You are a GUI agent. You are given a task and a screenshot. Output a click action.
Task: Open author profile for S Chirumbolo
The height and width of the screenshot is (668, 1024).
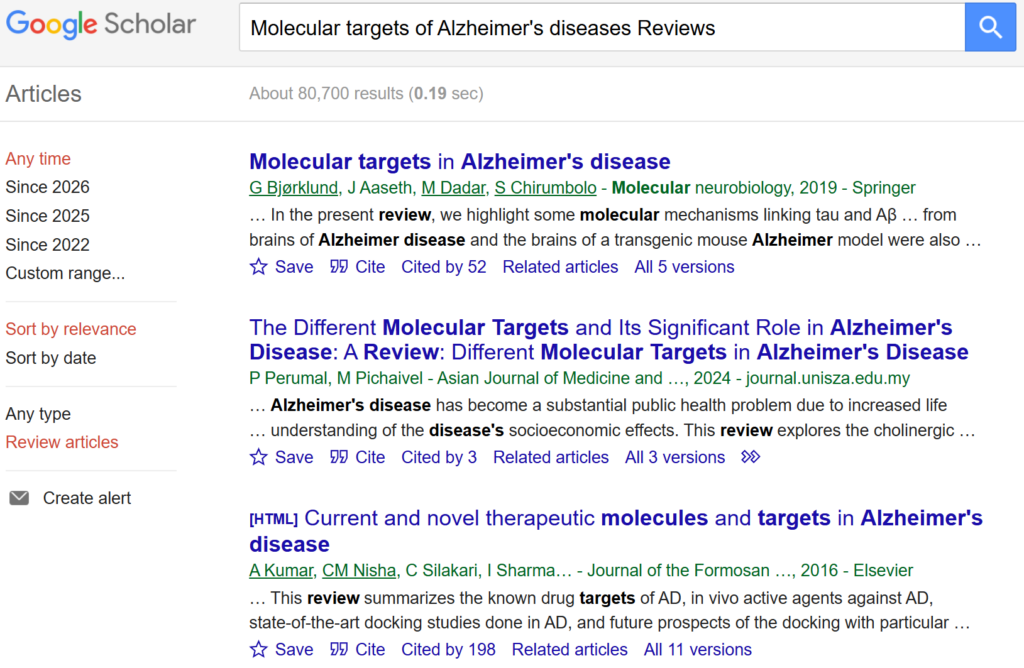coord(545,188)
